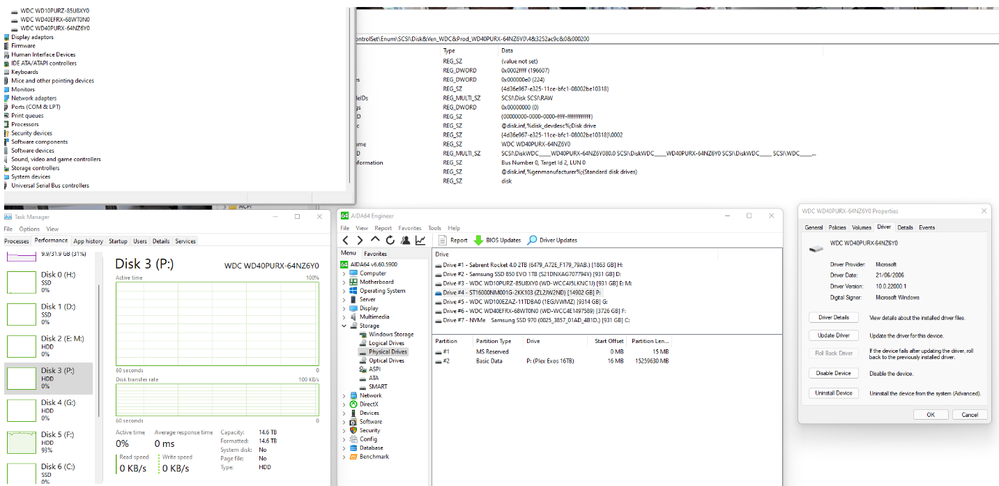Expand the Multimedia node in AIDA64

[x=344, y=317]
